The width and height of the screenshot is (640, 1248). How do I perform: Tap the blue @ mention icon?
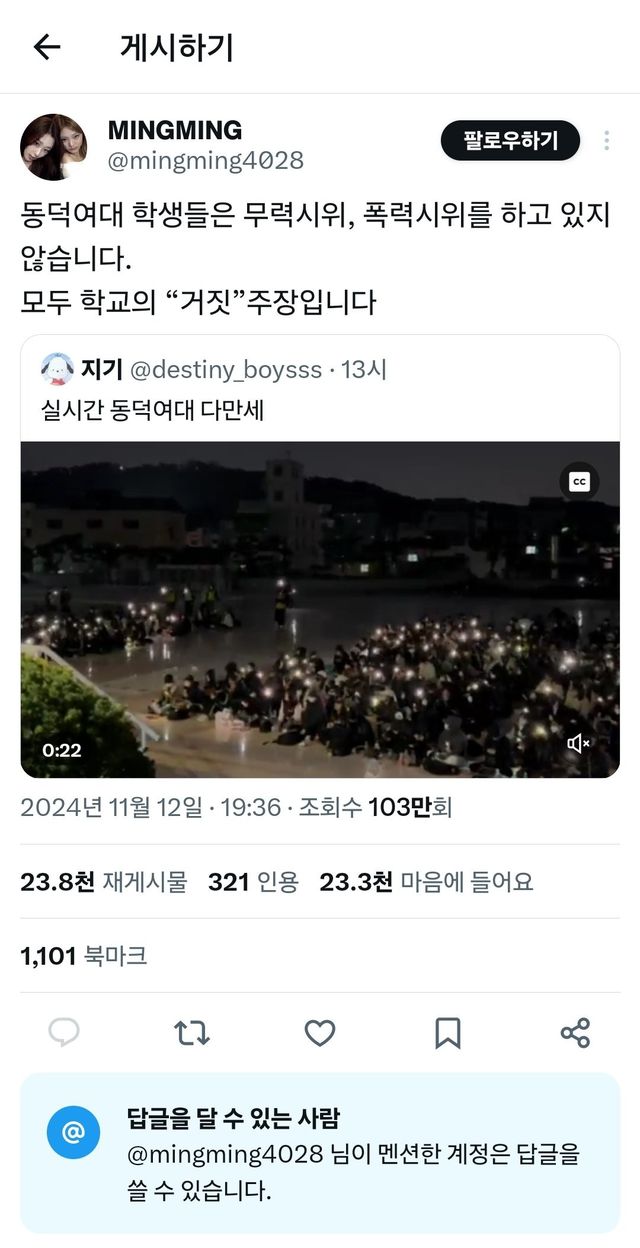click(73, 1133)
